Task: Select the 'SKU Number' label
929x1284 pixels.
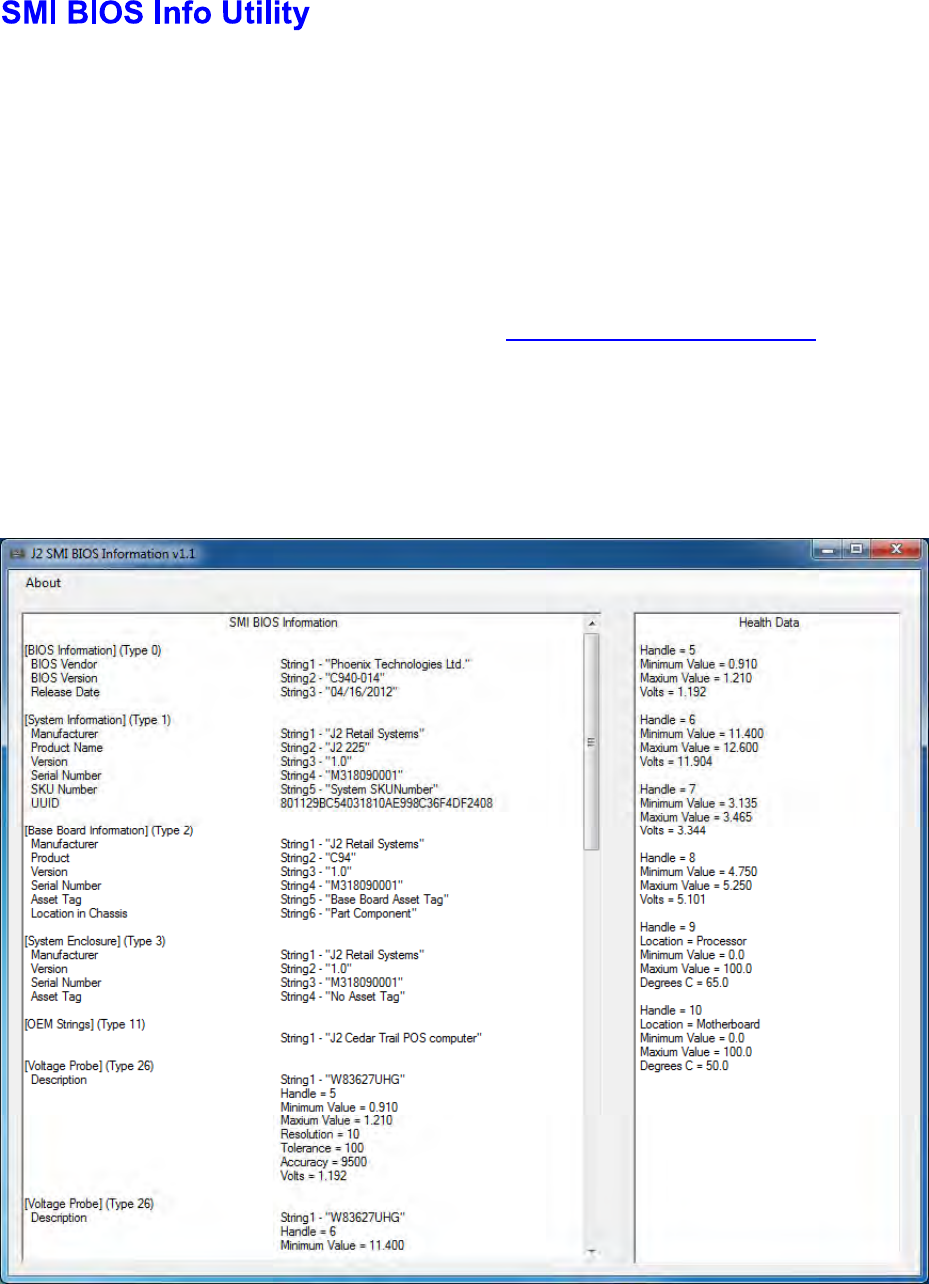Action: (x=65, y=790)
